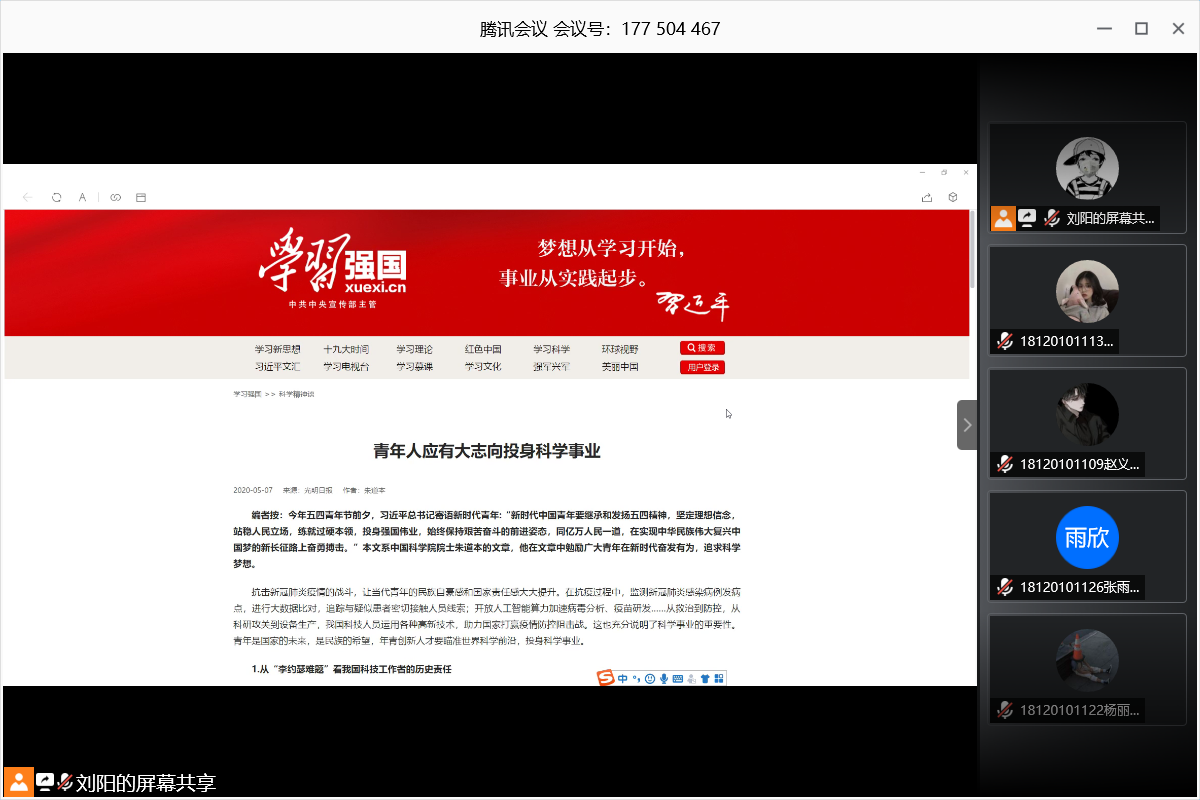Click the browser back arrow icon
The width and height of the screenshot is (1200, 800).
pyautogui.click(x=27, y=198)
